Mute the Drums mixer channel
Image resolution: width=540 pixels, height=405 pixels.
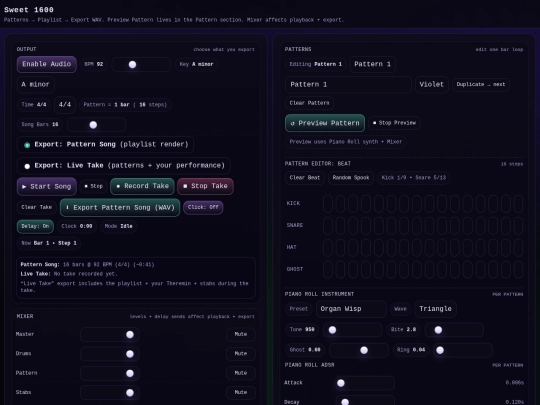point(241,354)
